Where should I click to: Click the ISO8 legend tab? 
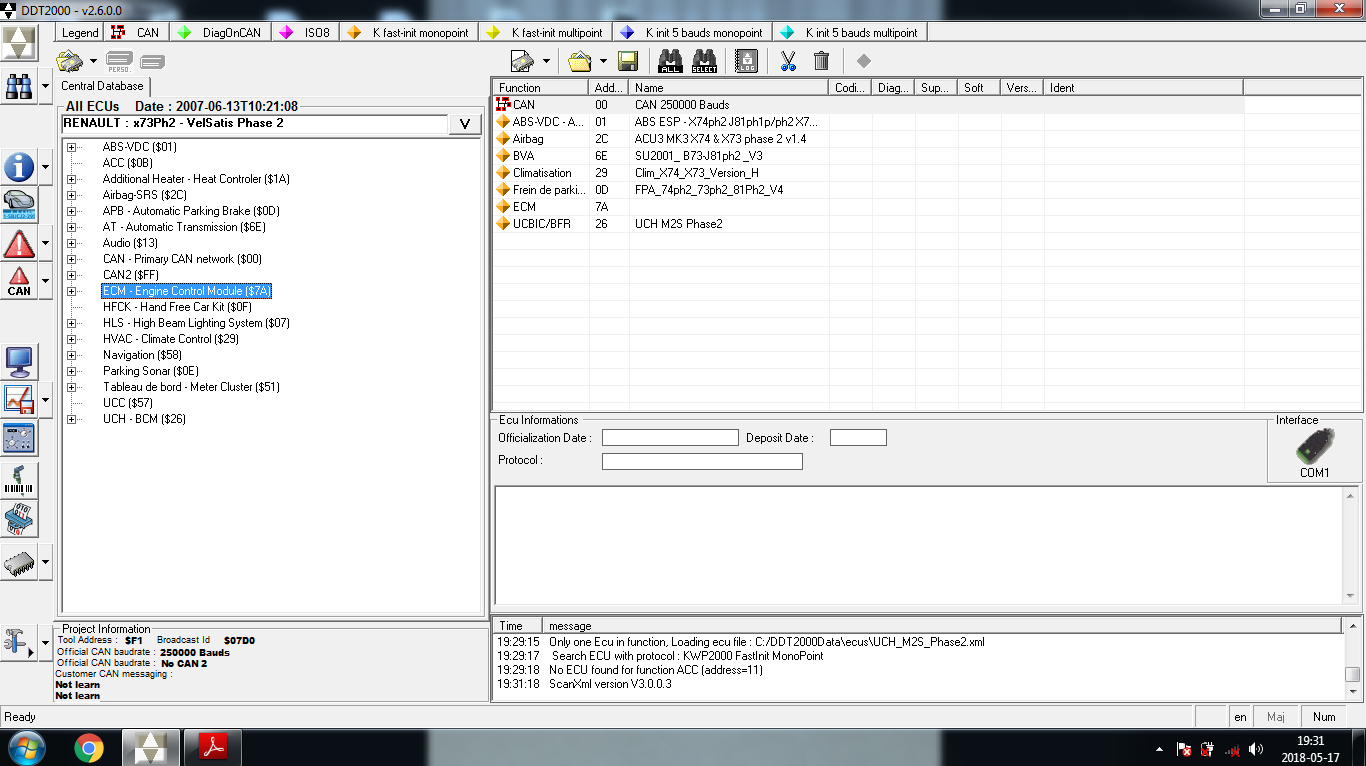[x=306, y=32]
